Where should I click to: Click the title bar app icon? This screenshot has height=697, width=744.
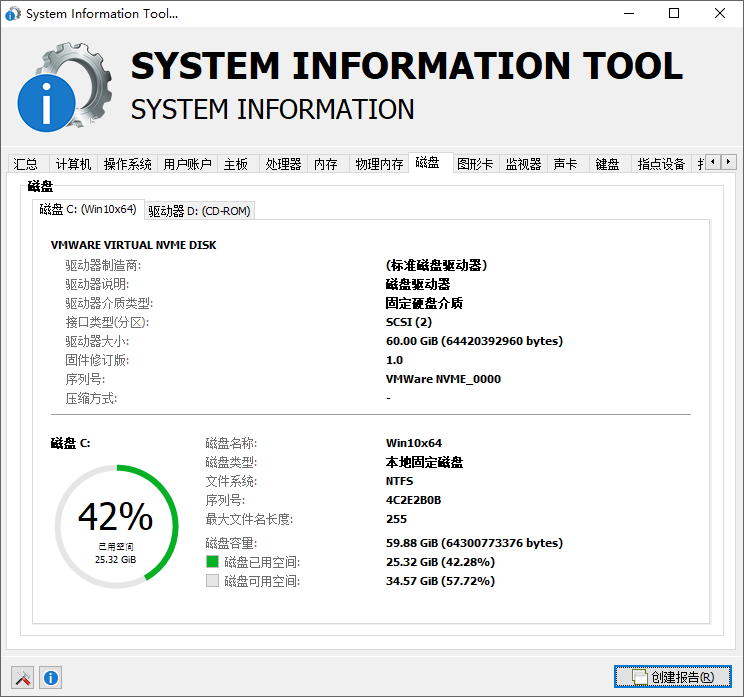13,13
